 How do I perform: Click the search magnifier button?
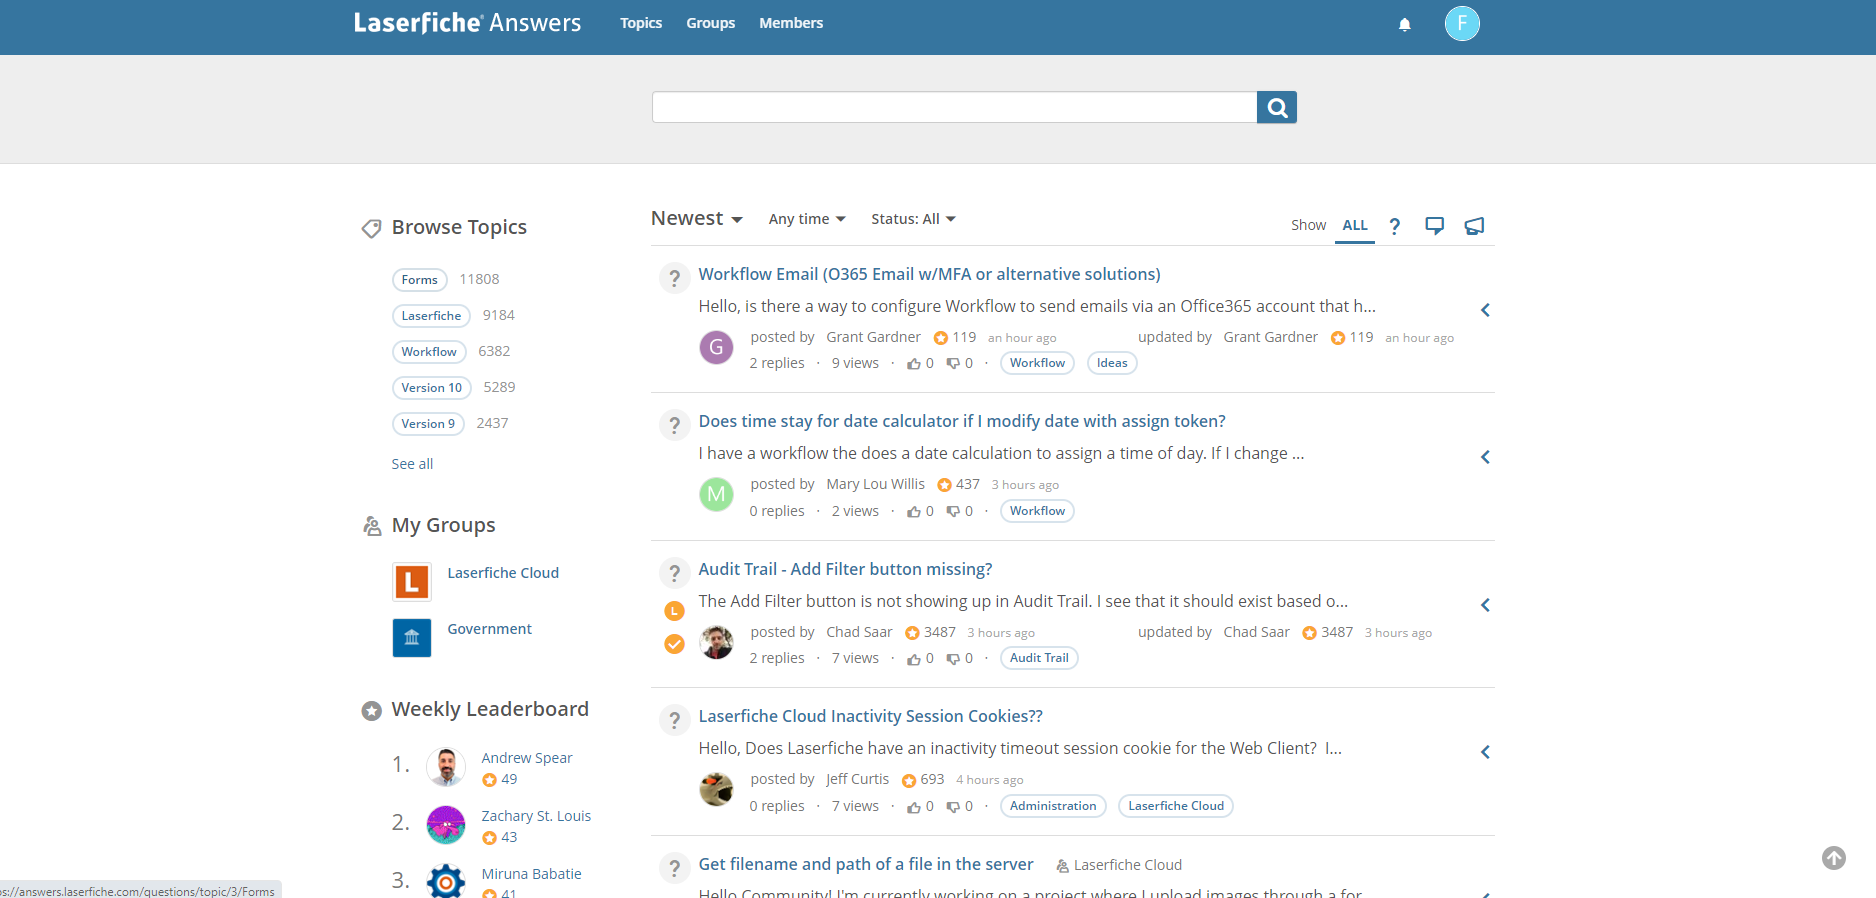pos(1277,107)
